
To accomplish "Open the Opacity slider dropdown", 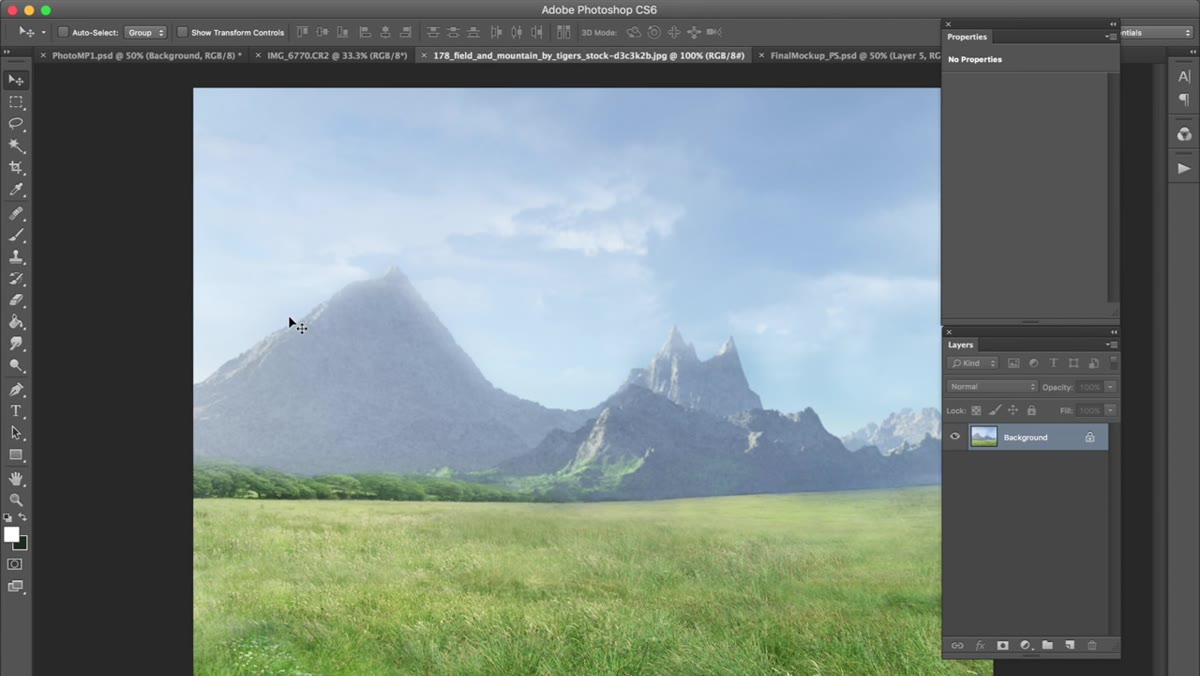I will (1111, 387).
